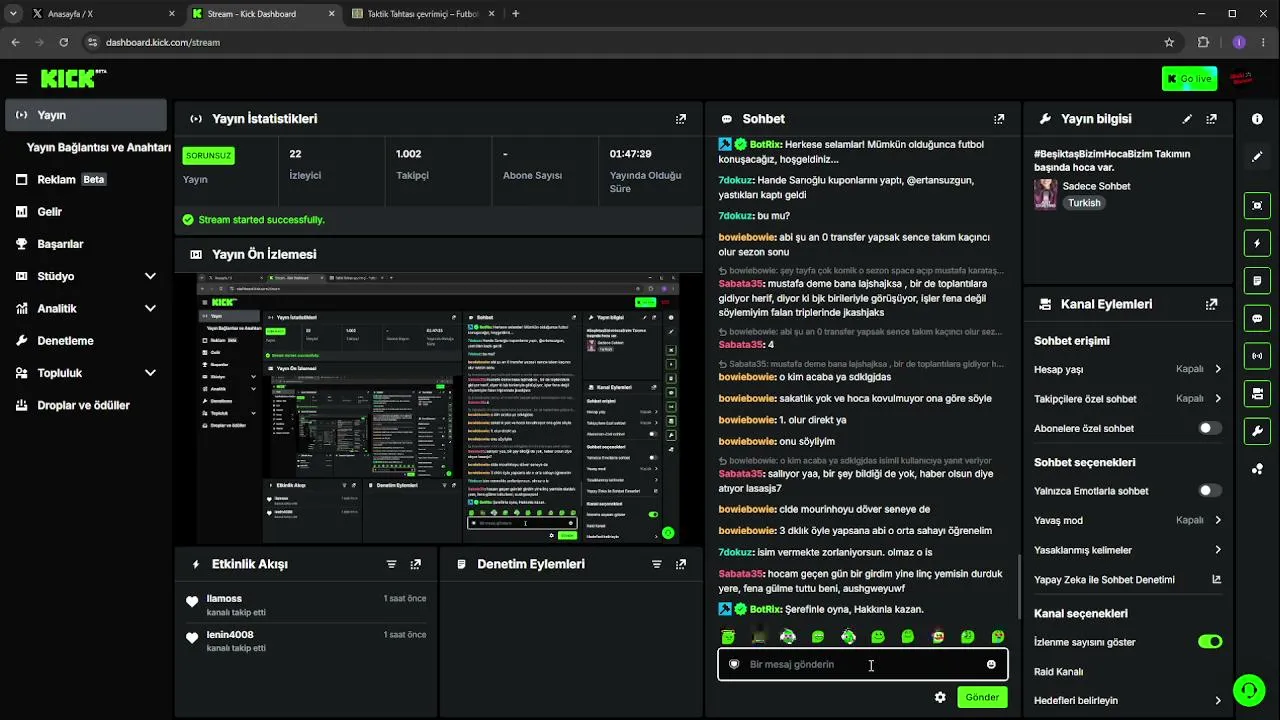1280x720 pixels.
Task: Open Droplar ve ödüller sidebar item
Action: pyautogui.click(x=85, y=405)
